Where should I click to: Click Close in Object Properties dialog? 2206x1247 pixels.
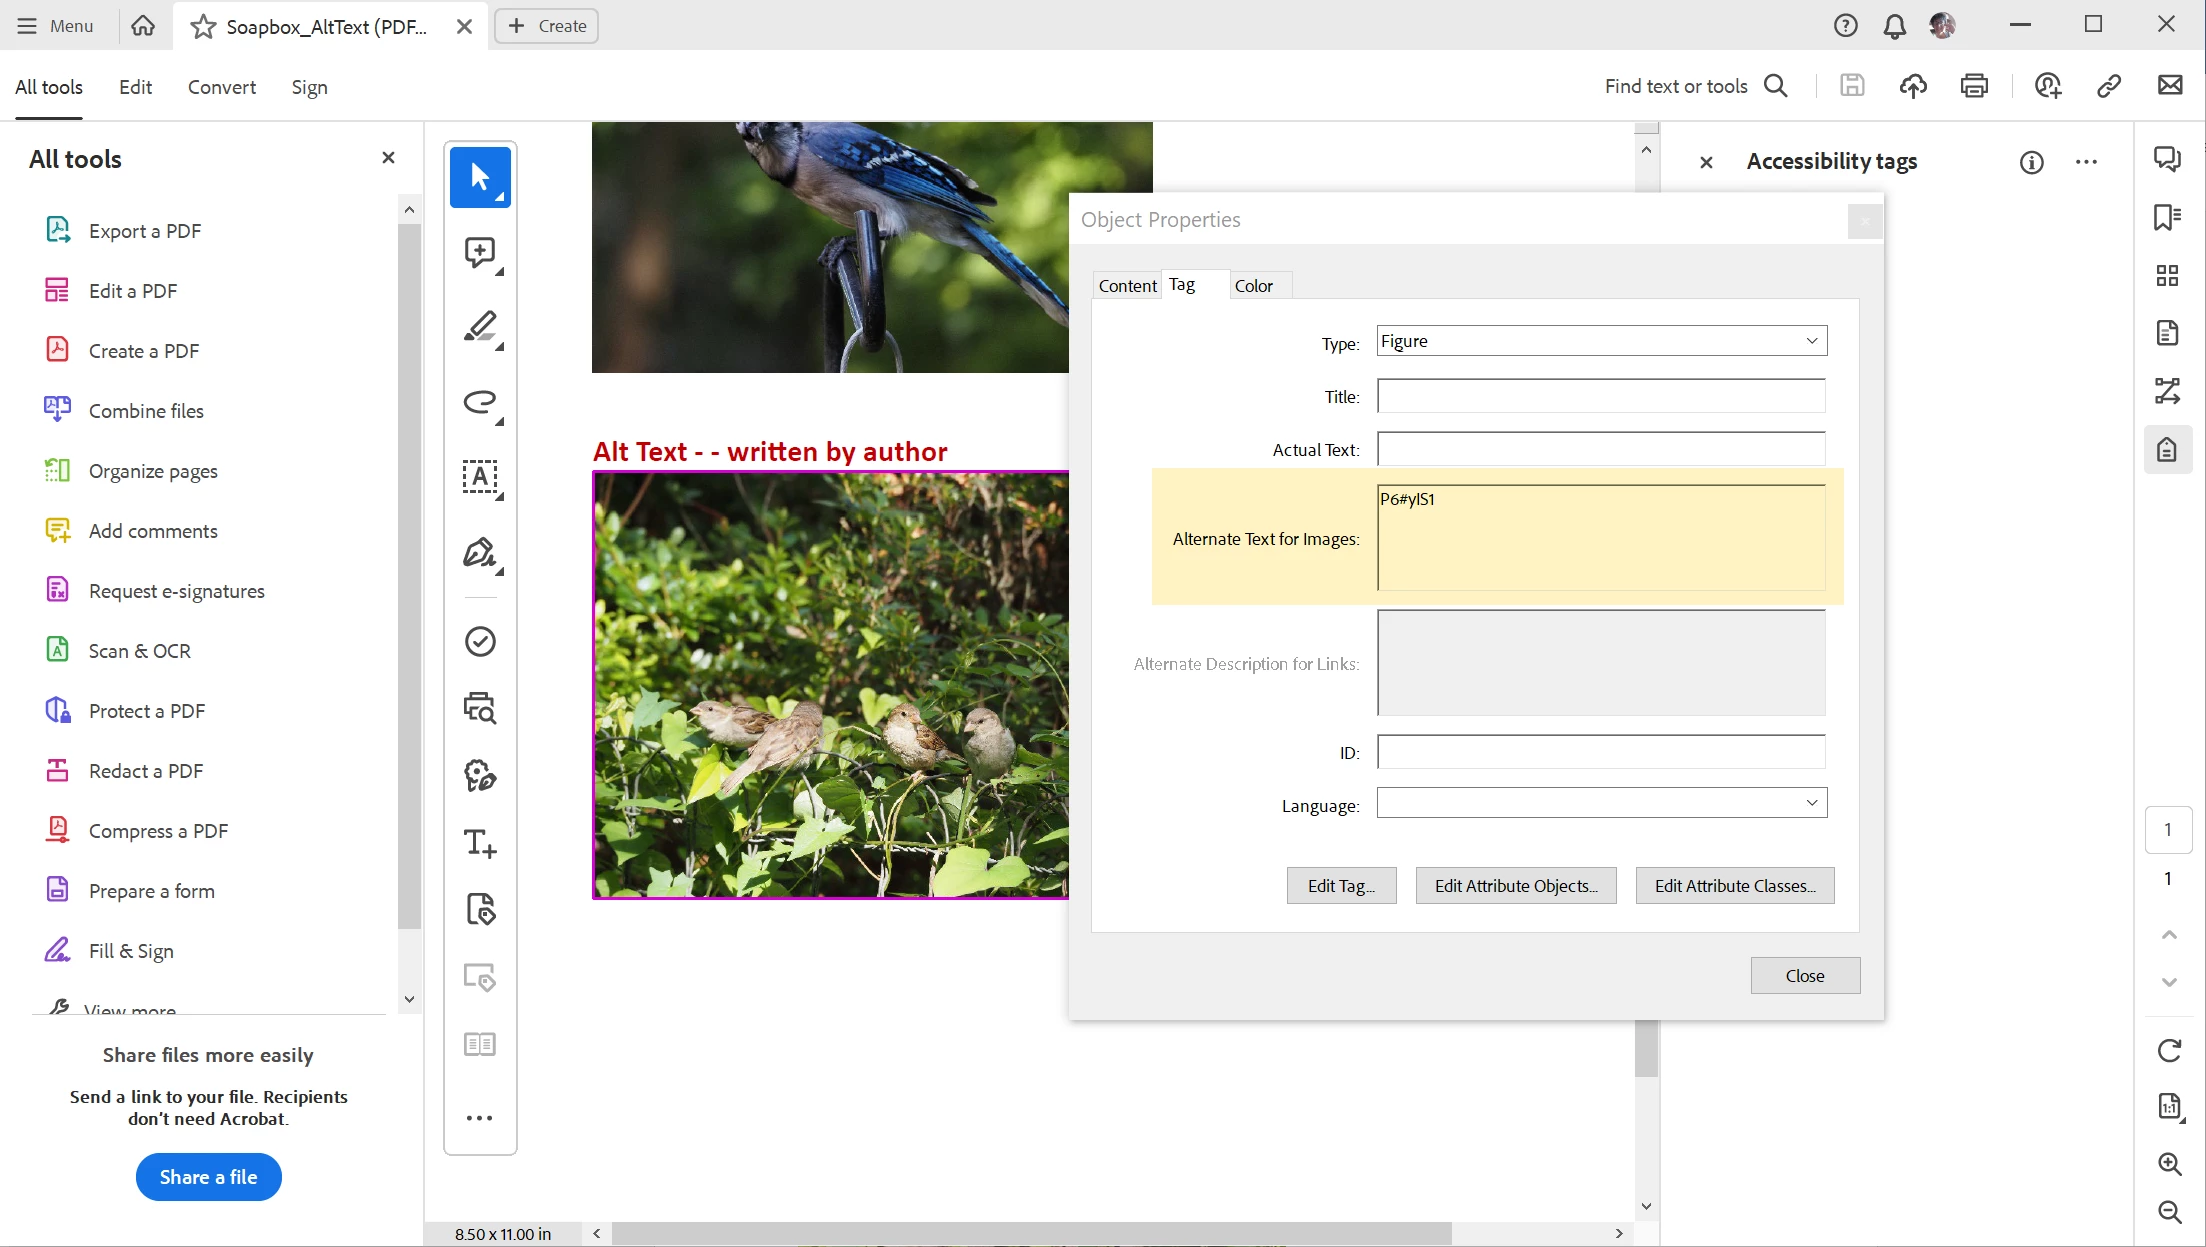[x=1804, y=976]
